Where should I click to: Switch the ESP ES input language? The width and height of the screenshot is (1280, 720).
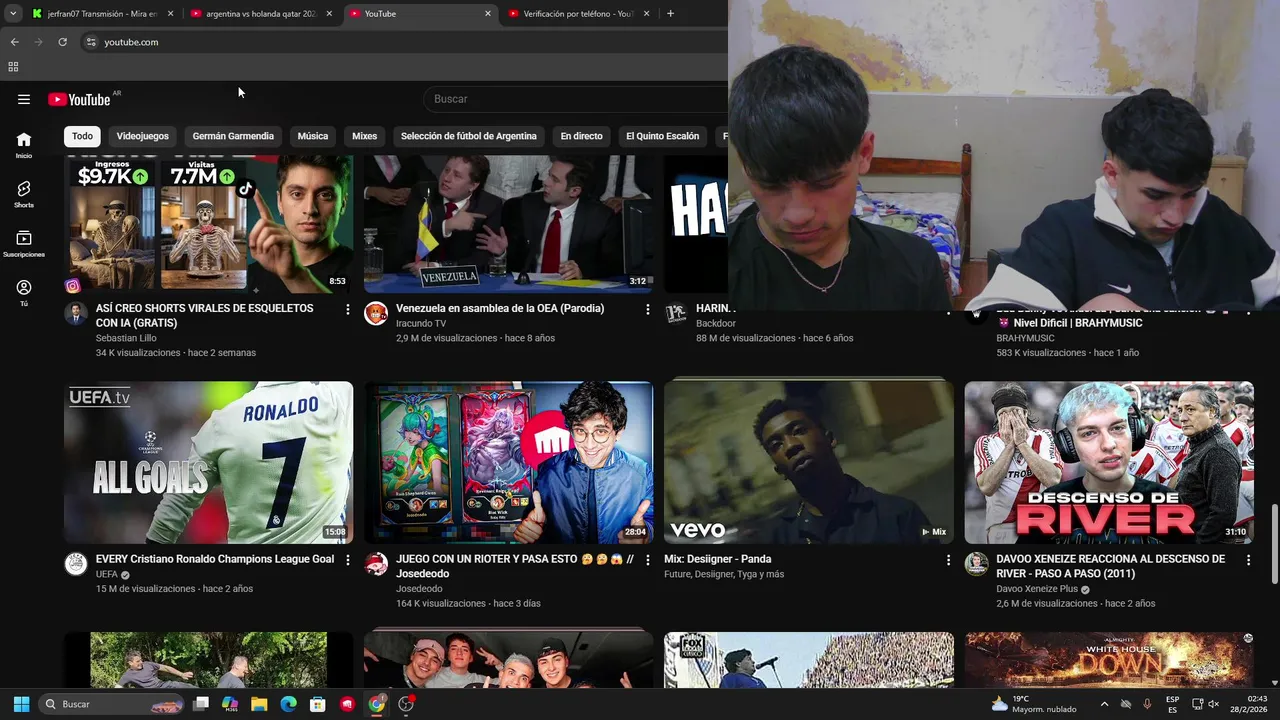[x=1172, y=704]
